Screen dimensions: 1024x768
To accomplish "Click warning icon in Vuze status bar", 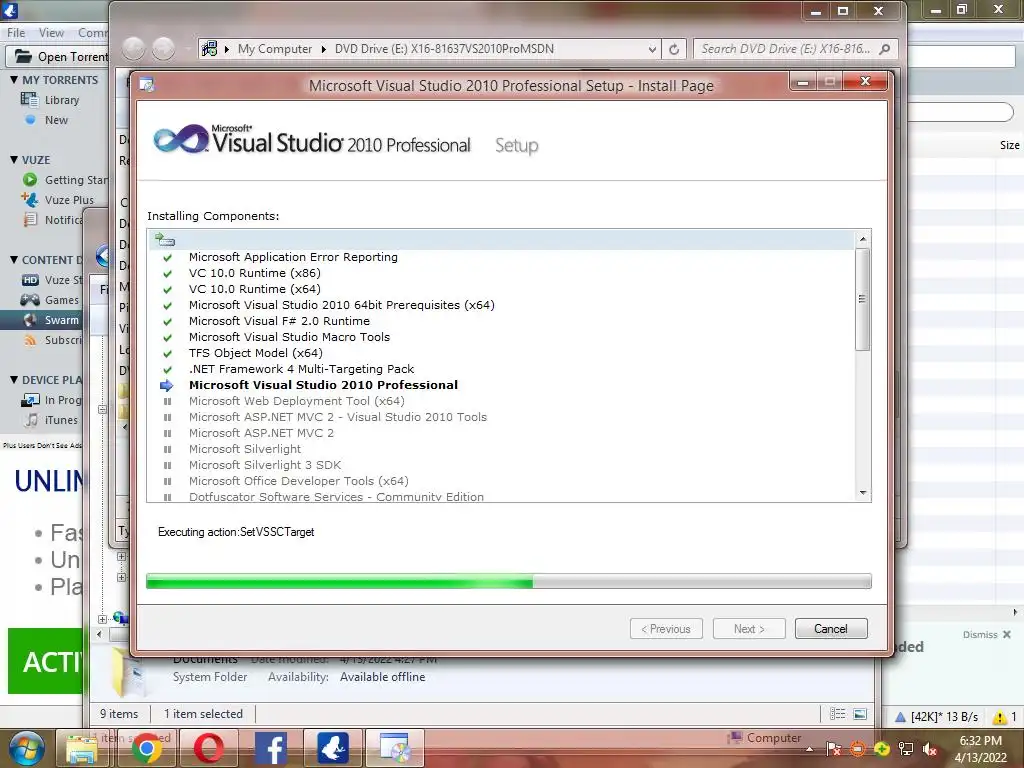I will tap(999, 717).
